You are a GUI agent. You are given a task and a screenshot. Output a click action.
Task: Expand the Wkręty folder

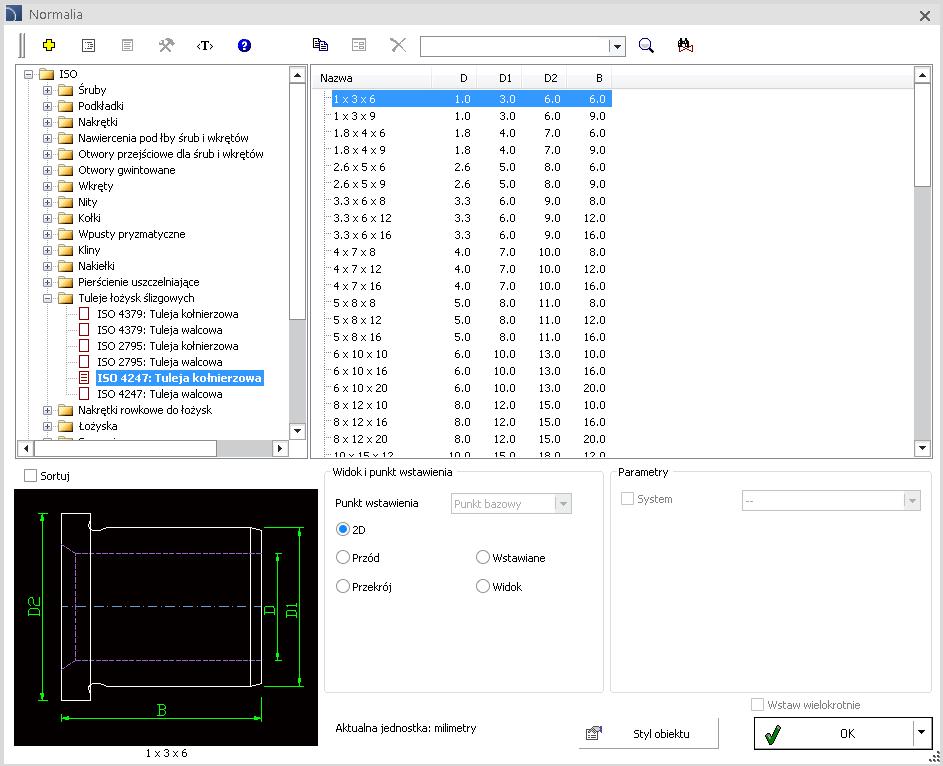click(47, 186)
